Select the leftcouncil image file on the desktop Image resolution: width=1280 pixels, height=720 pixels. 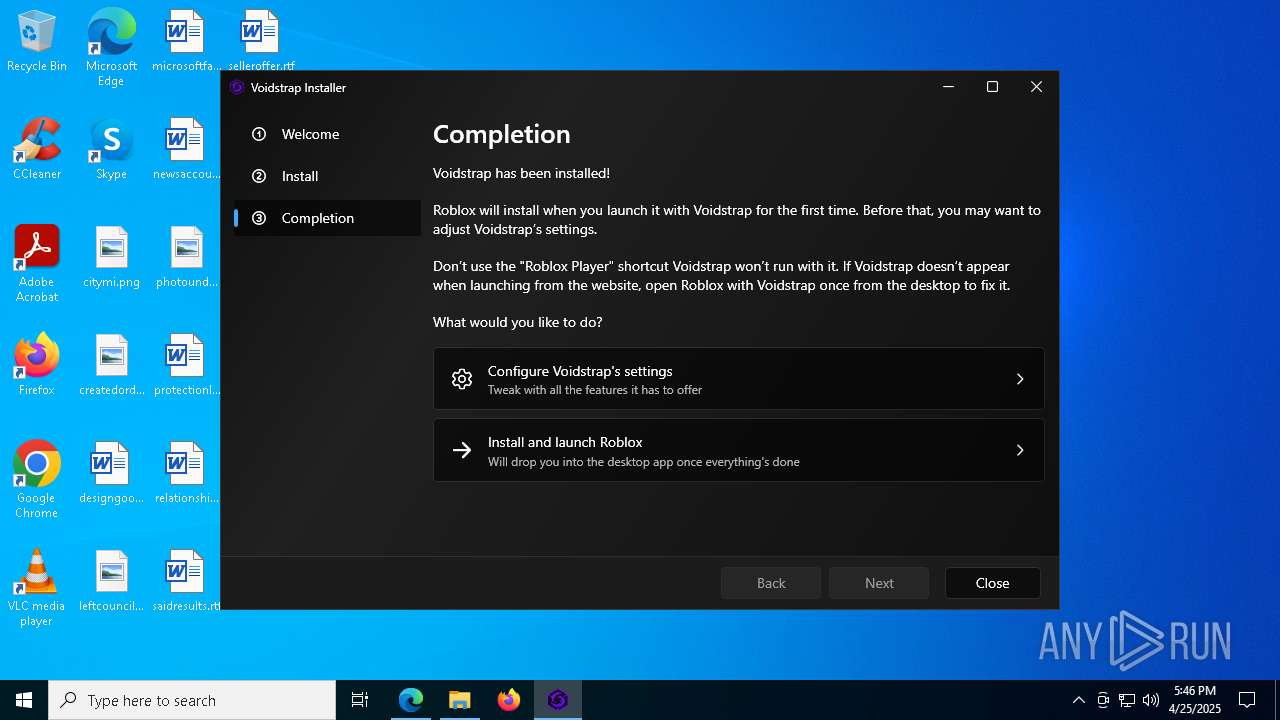[x=111, y=581]
